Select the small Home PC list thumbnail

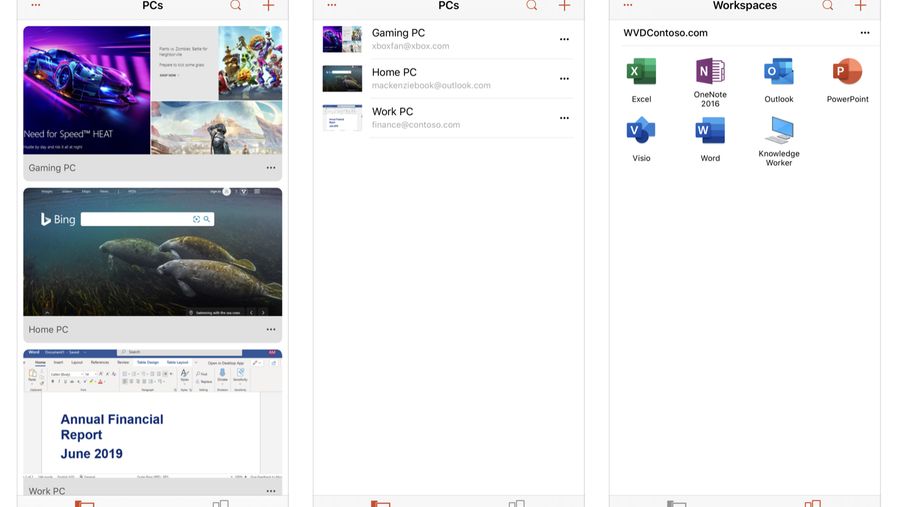(342, 79)
